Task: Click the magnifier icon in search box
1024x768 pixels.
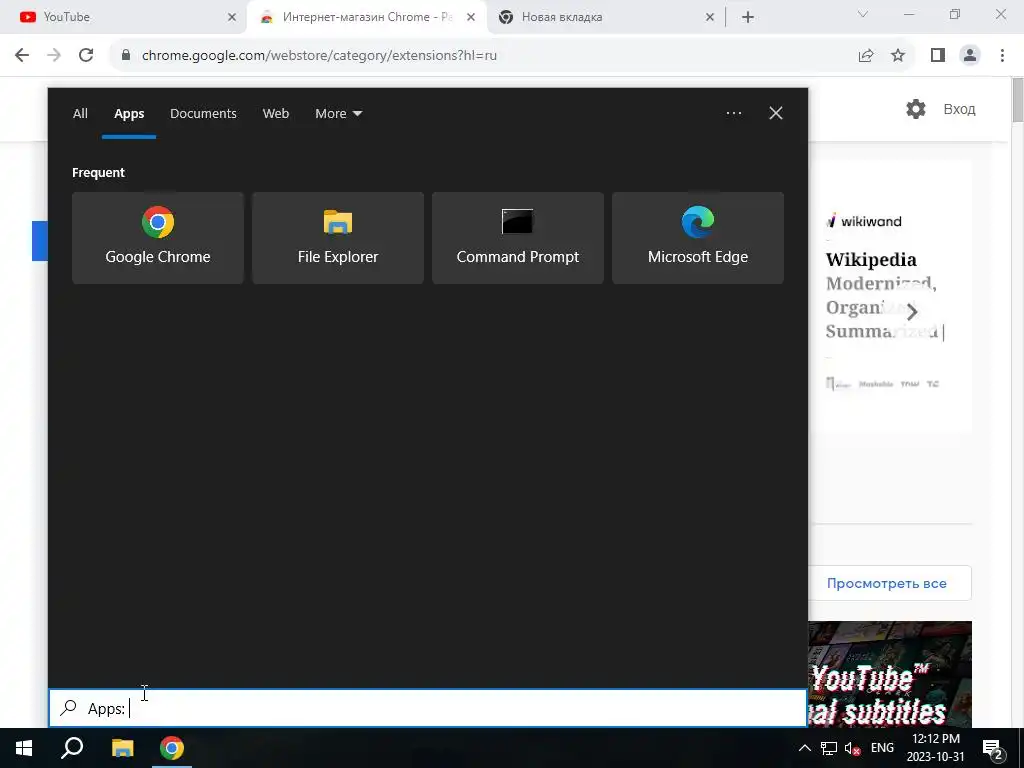Action: click(x=69, y=708)
